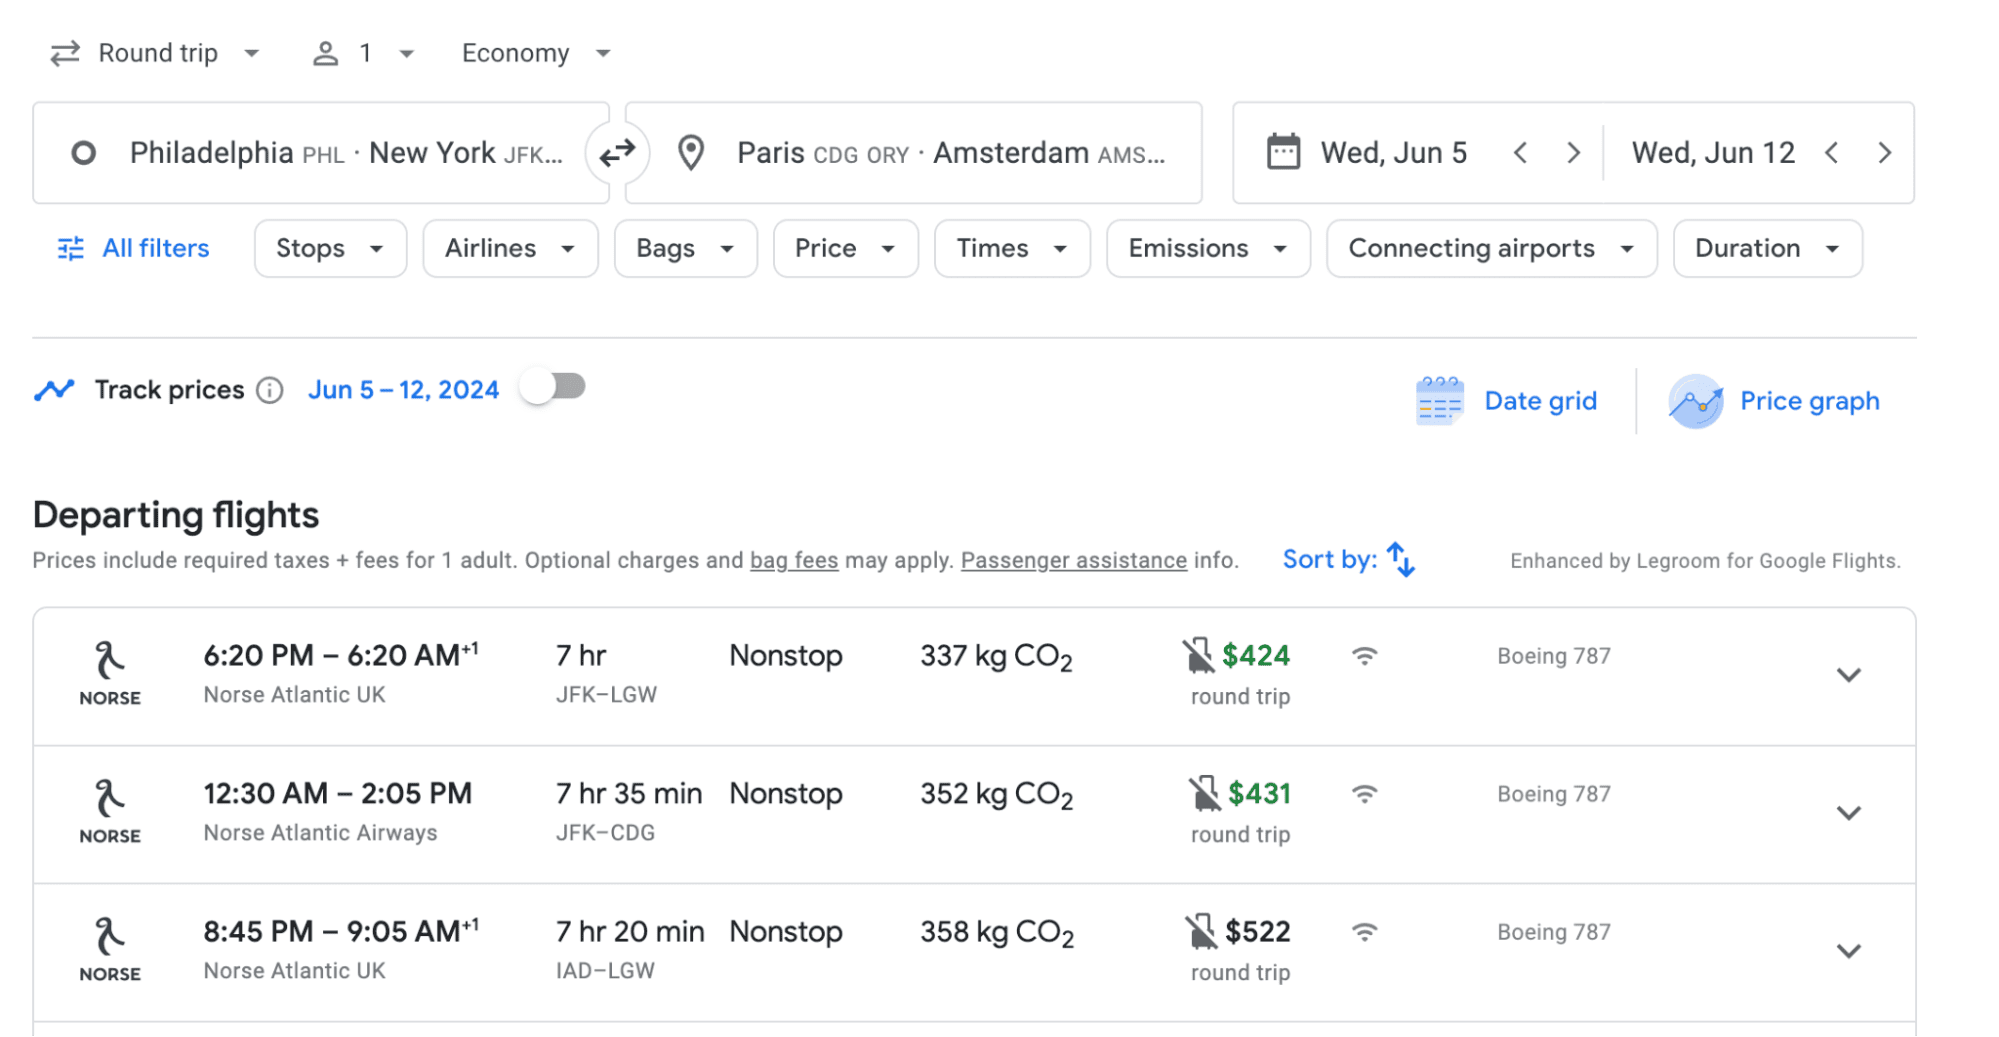Select the 6:20 PM – 6:20 AM flight
Image resolution: width=1999 pixels, height=1037 pixels.
click(974, 676)
